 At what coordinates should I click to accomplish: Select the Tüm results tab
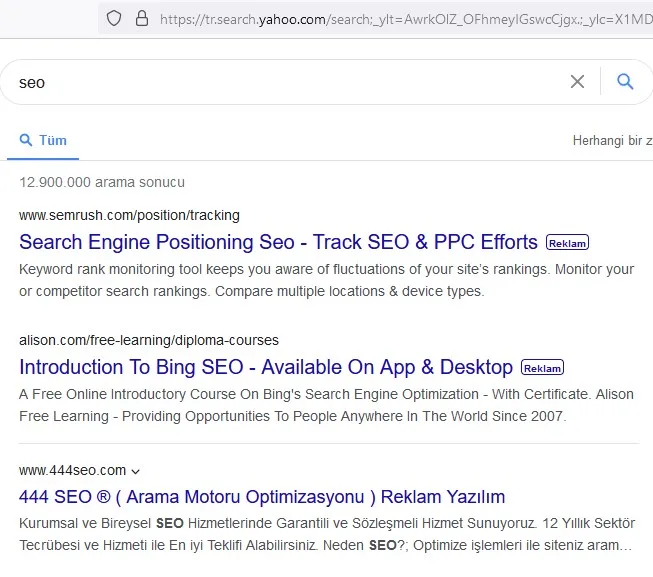43,141
